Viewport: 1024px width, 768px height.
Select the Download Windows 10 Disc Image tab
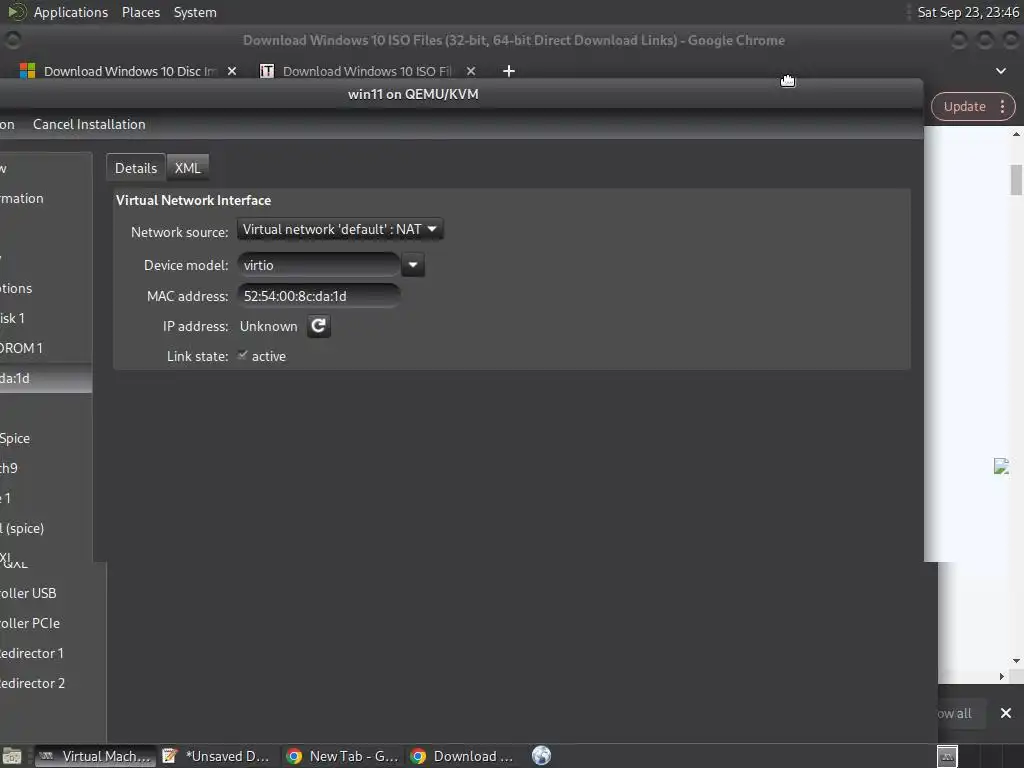(129, 71)
